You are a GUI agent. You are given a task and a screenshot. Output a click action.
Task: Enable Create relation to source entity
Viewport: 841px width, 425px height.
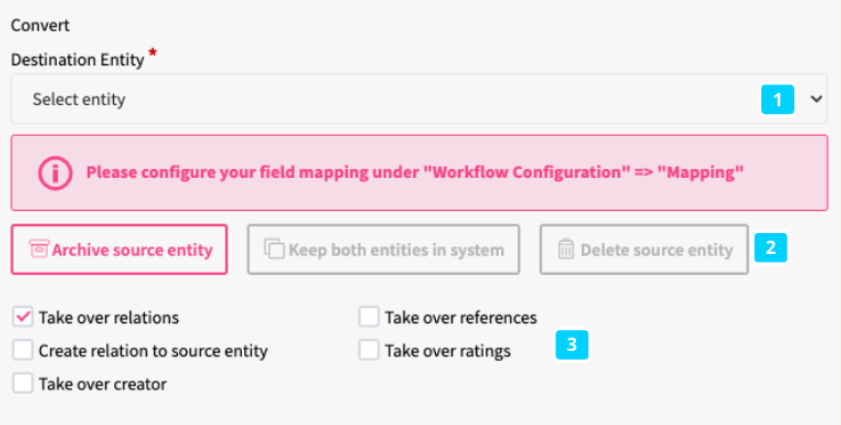[23, 351]
